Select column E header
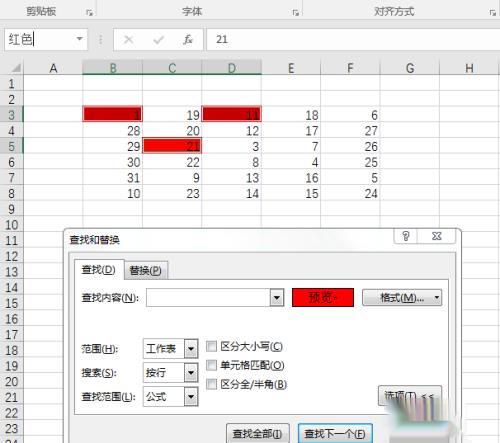Viewport: 500px width, 443px height. (x=291, y=68)
